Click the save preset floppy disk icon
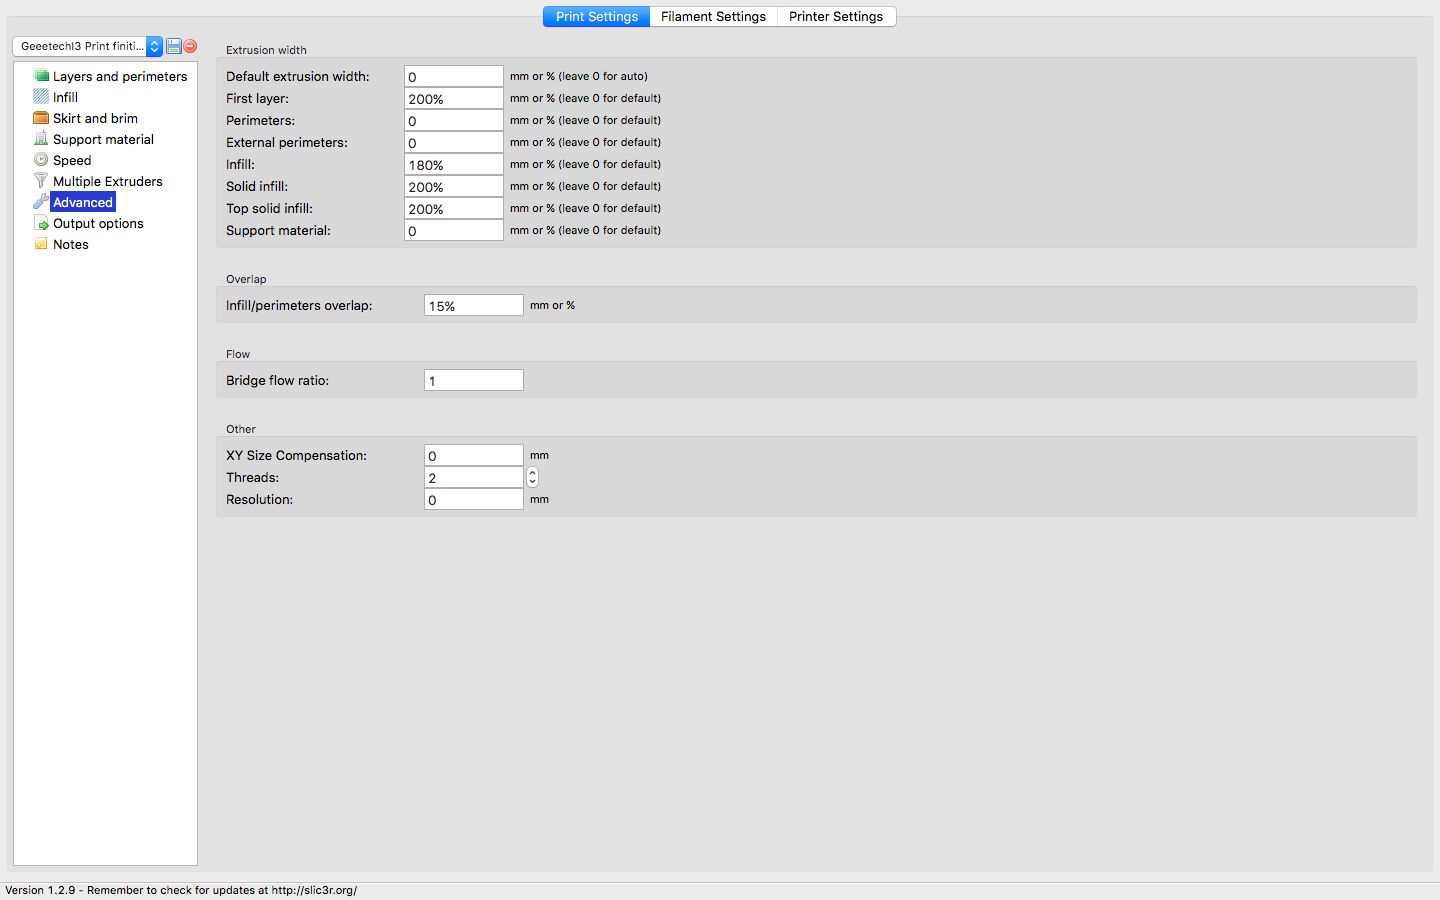Screen dimensions: 1440x900 [174, 46]
